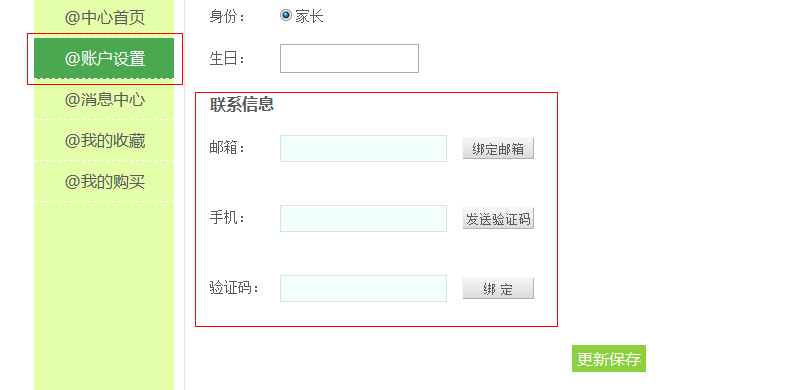Click the 验证码: field label
Image resolution: width=808 pixels, height=390 pixels.
coord(234,288)
